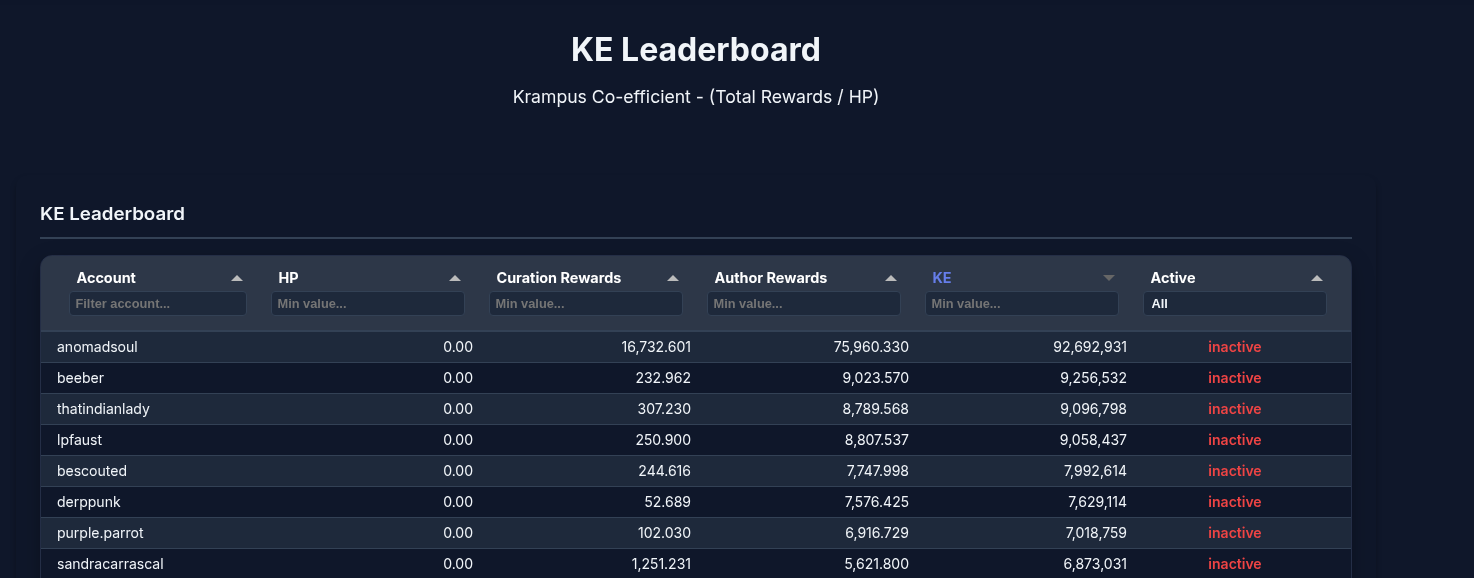Screen dimensions: 1474x578
Task: Click the Curation Rewards sort arrow
Action: click(673, 278)
